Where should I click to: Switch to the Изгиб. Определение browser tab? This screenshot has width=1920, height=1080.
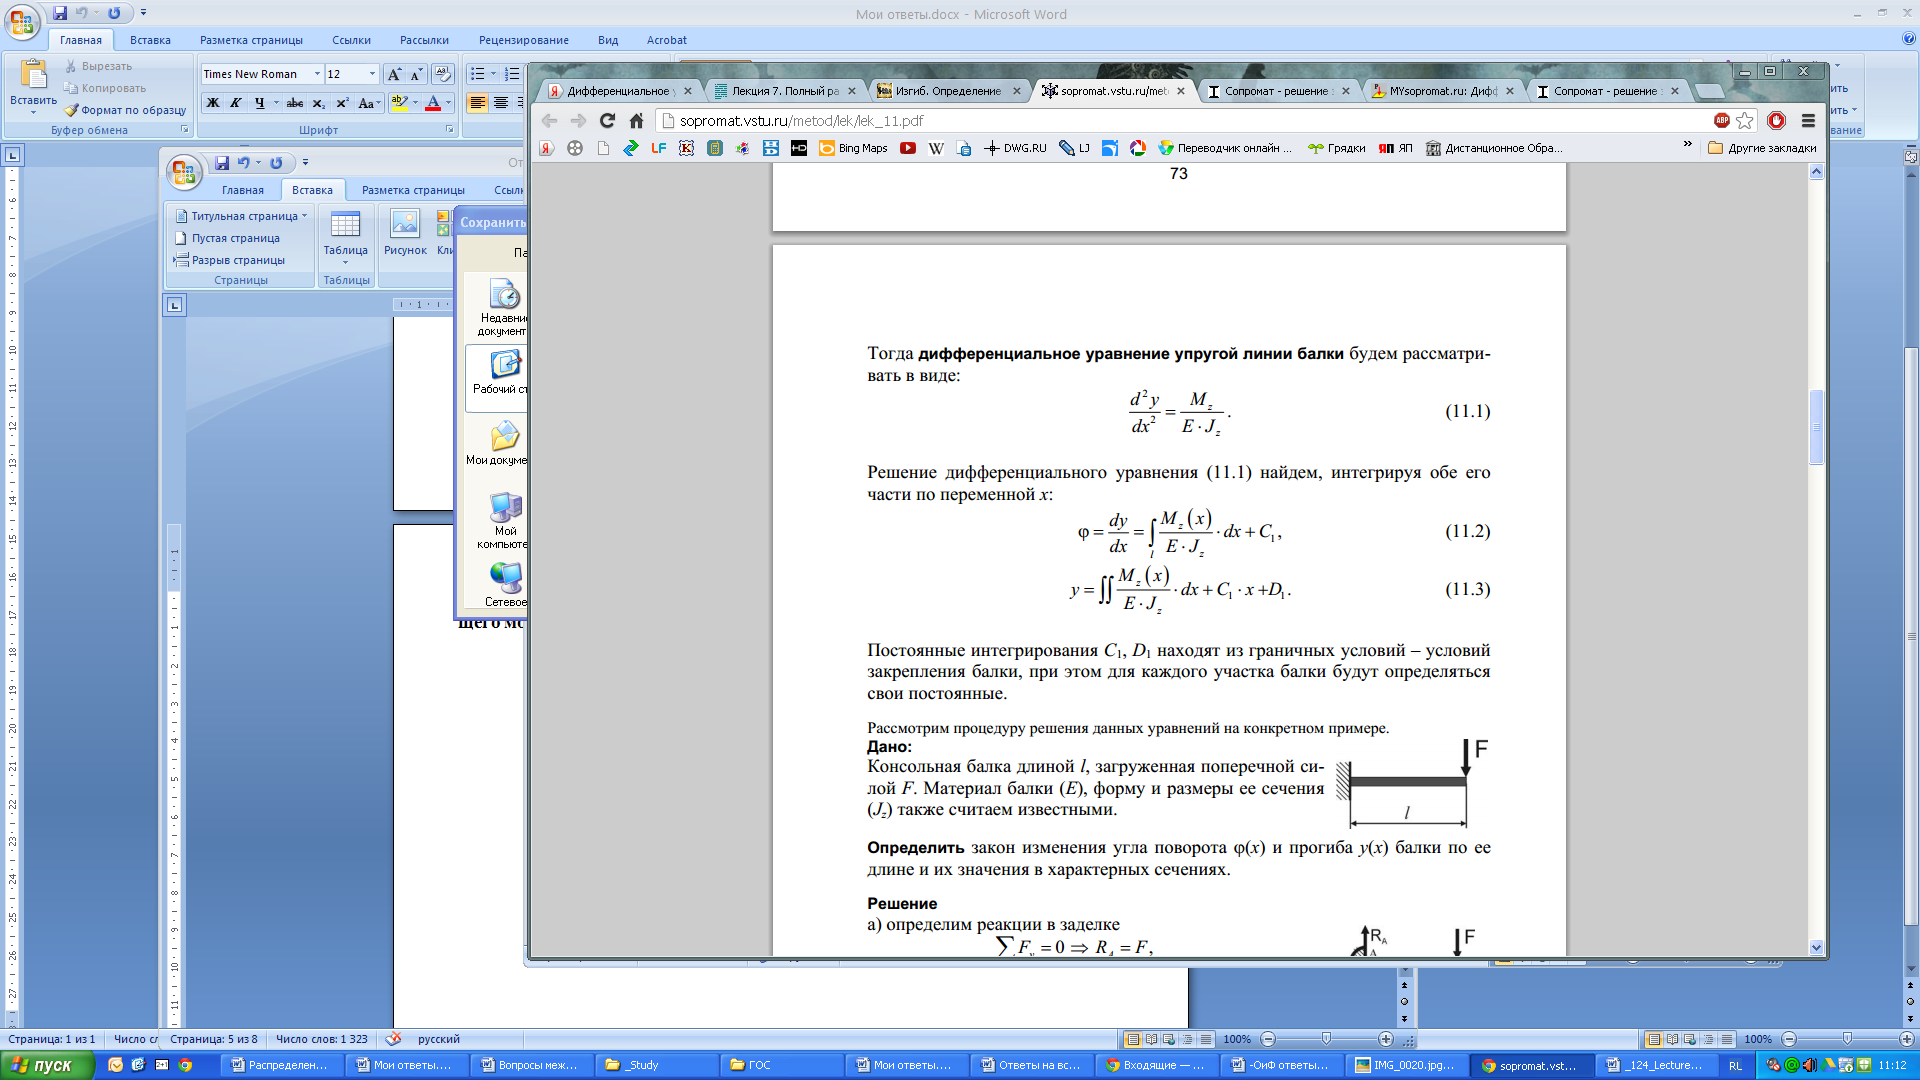[x=948, y=91]
